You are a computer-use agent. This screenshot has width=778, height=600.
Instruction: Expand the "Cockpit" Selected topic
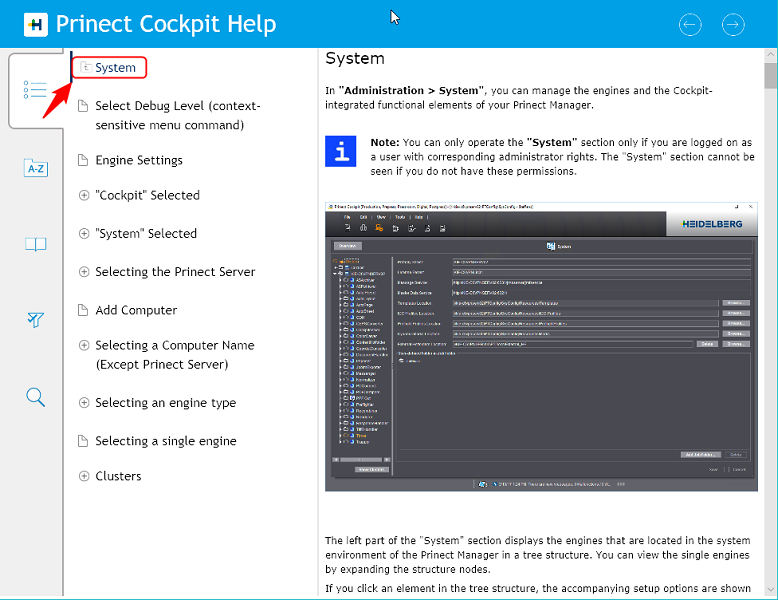point(84,196)
